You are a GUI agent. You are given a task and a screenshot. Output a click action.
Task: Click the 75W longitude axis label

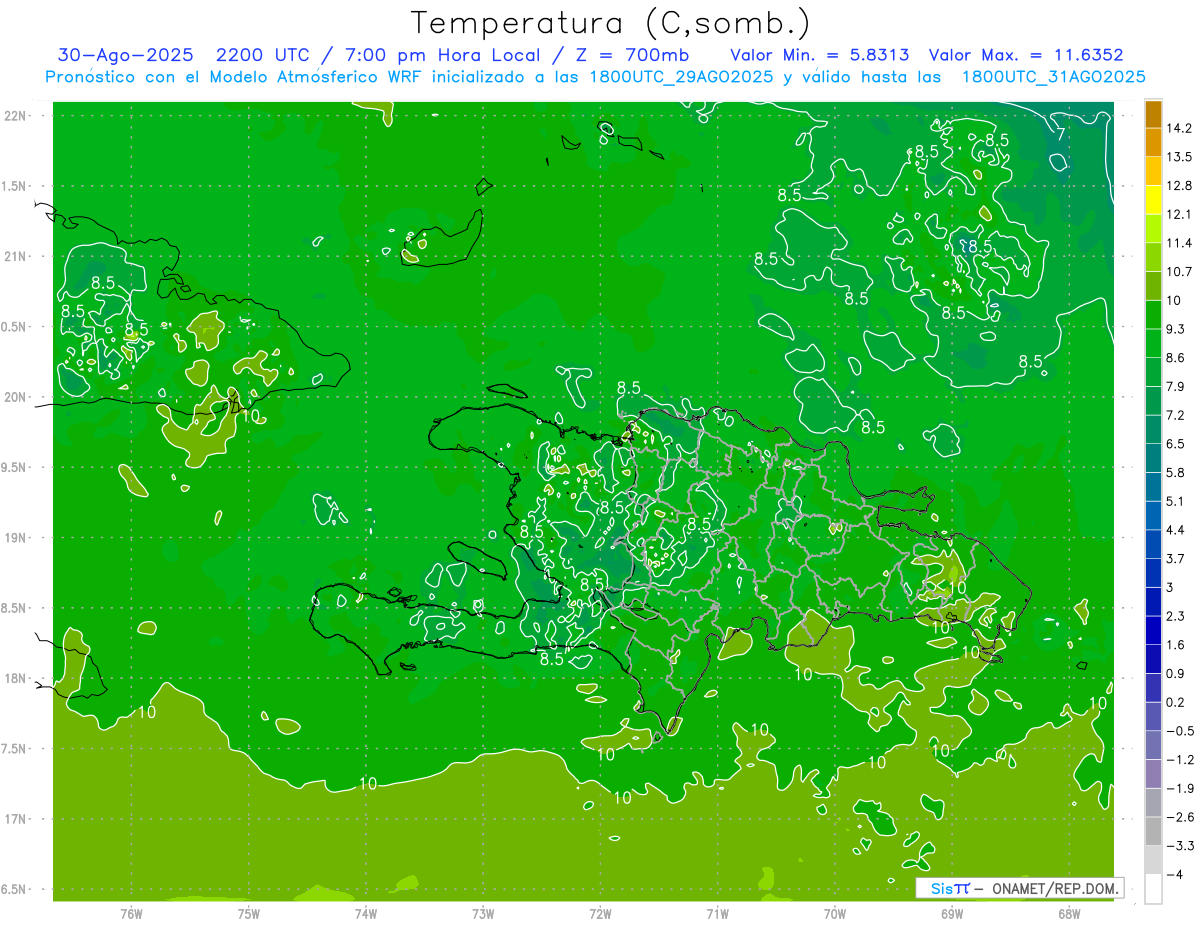[x=248, y=913]
